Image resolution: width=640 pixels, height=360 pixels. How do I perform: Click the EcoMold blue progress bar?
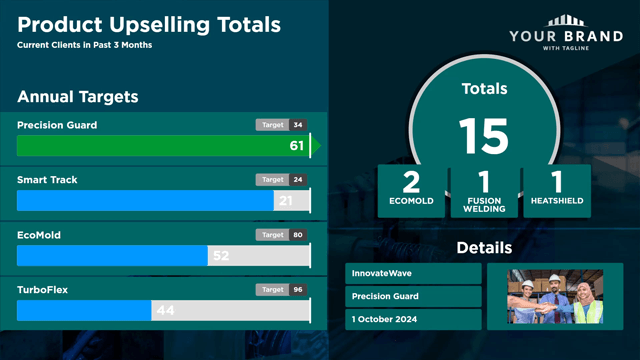112,256
